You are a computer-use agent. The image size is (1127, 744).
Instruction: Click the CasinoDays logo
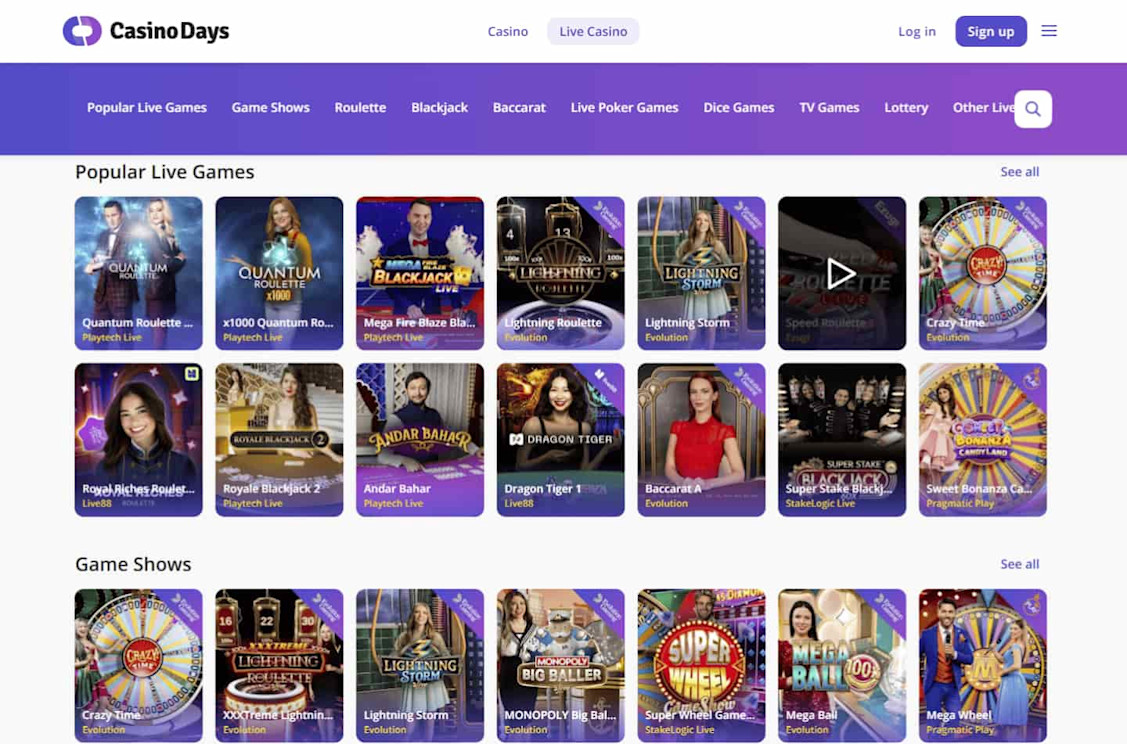pos(146,31)
